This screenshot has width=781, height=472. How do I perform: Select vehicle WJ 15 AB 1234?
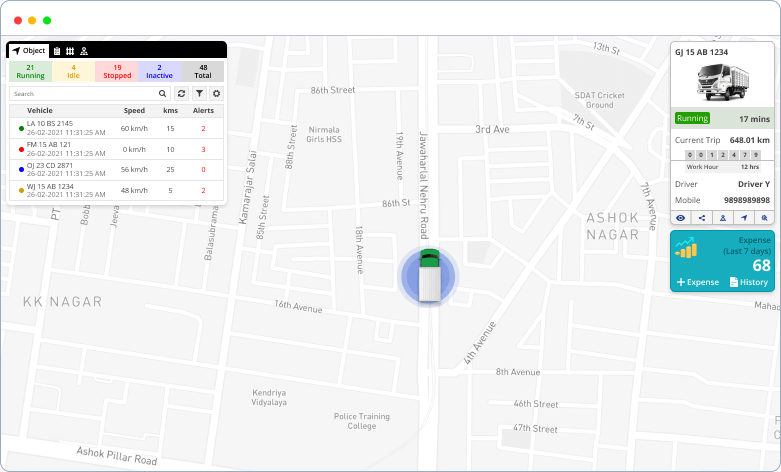point(116,191)
